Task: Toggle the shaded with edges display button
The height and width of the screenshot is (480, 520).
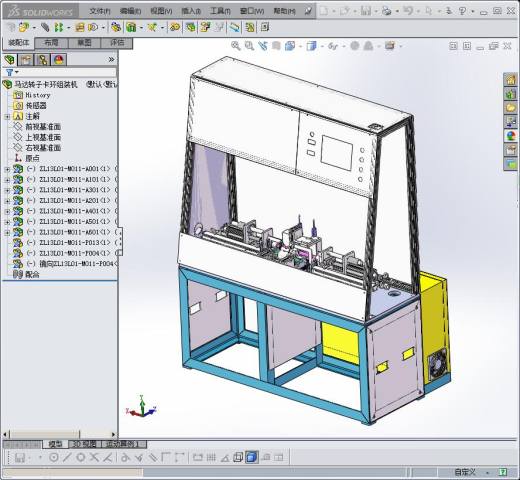Action: coord(252,457)
